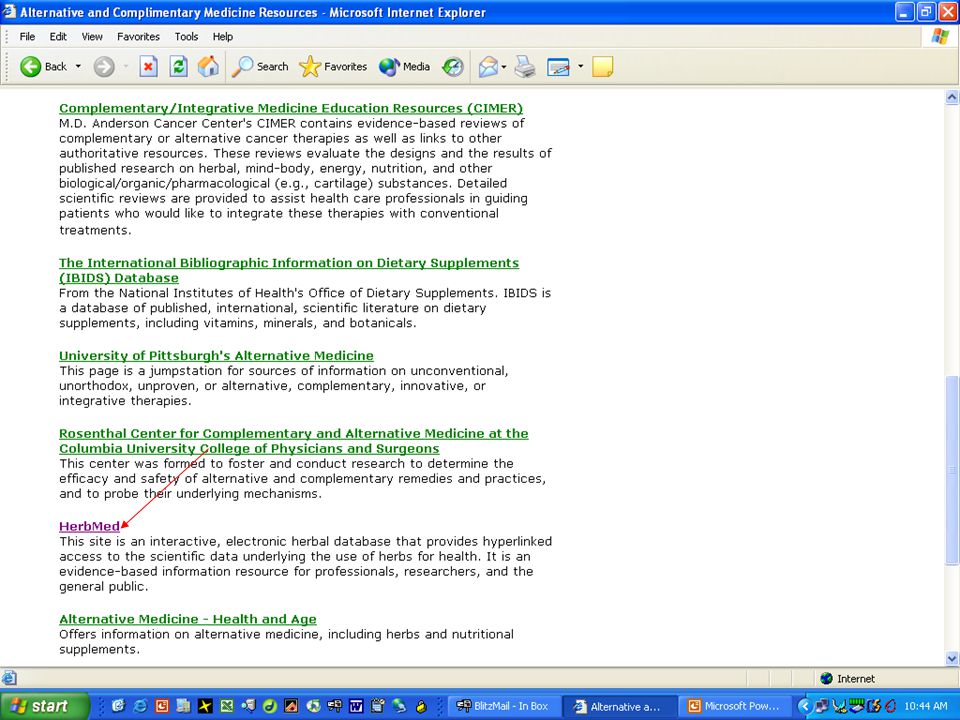Screen dimensions: 960x720
Task: Click the Internet zone status indicator
Action: pos(847,678)
